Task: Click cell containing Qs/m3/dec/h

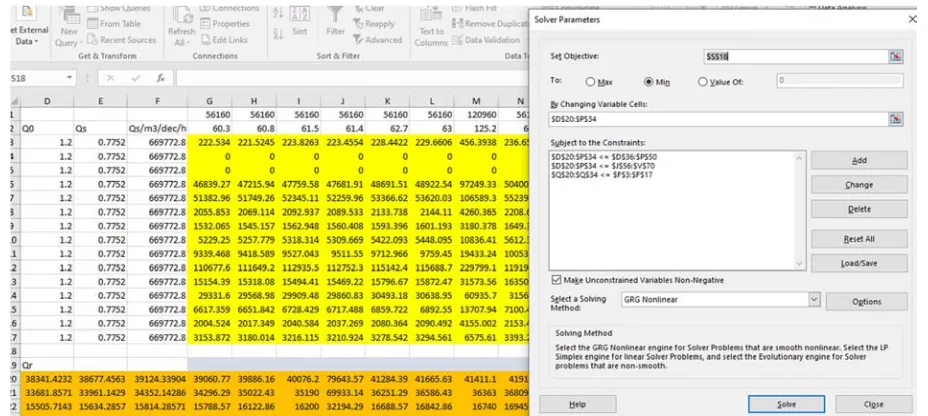Action: click(157, 128)
